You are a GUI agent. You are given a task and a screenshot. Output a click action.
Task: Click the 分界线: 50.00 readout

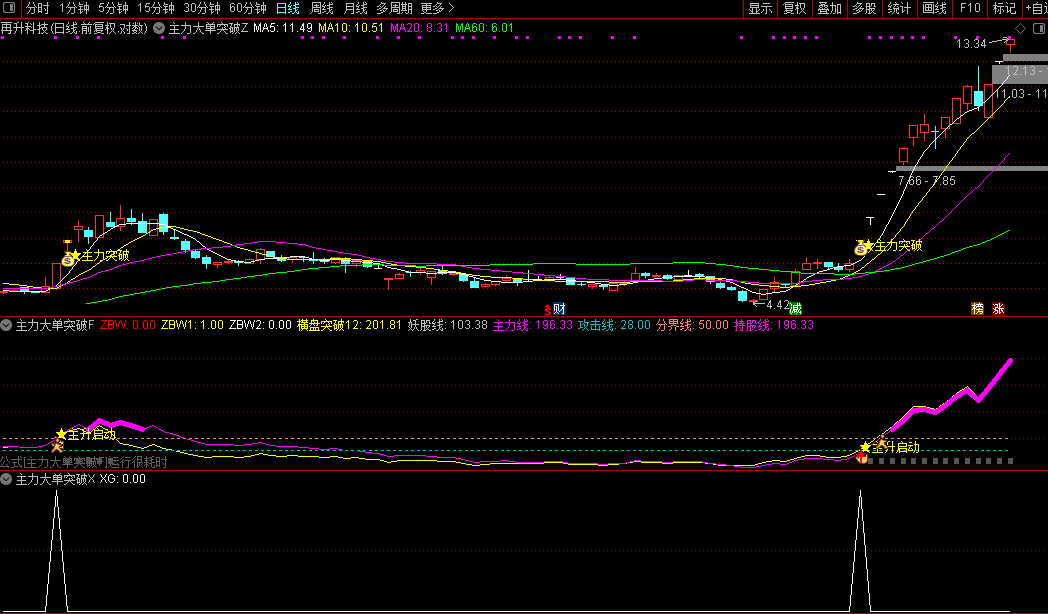[692, 325]
